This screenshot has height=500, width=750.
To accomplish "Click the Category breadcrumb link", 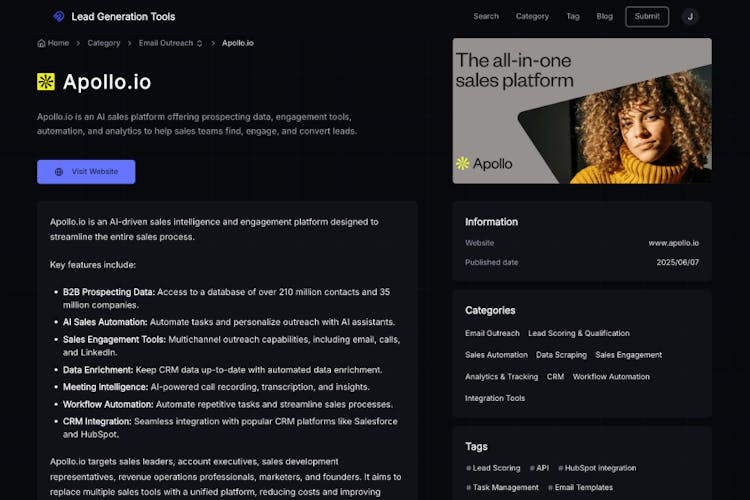I will [x=103, y=43].
